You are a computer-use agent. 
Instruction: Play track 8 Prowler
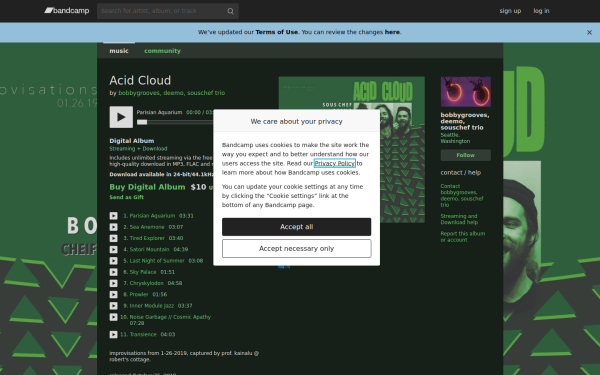(x=114, y=295)
